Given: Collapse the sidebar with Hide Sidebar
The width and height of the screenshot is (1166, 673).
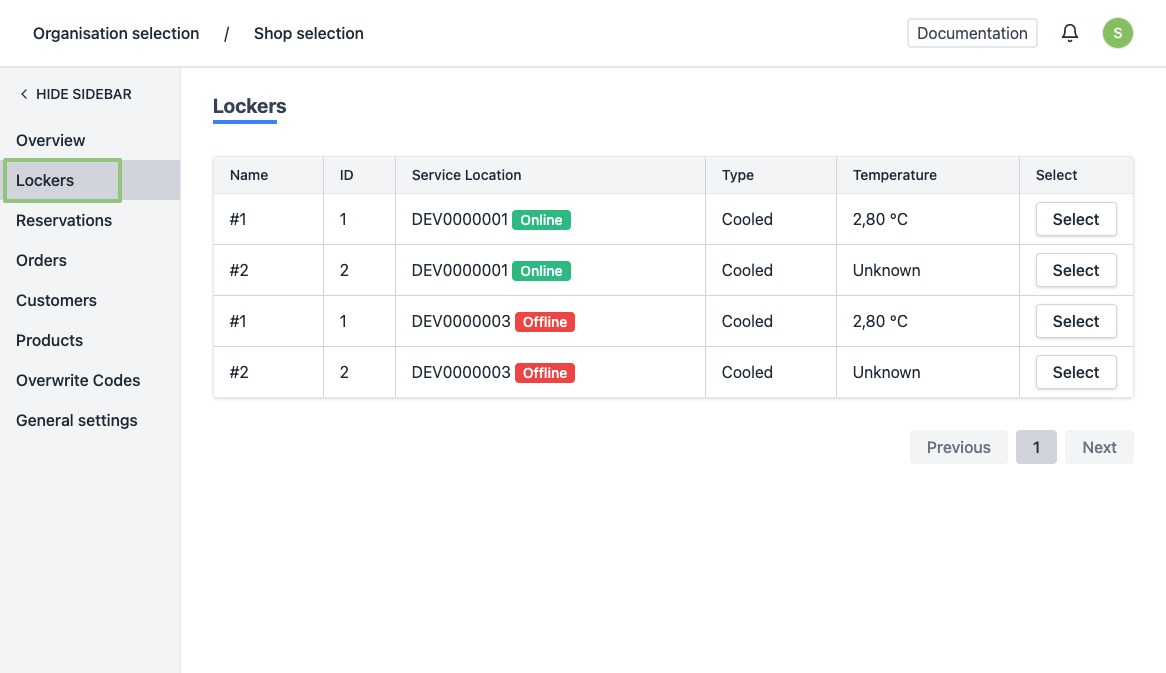Looking at the screenshot, I should 75,94.
